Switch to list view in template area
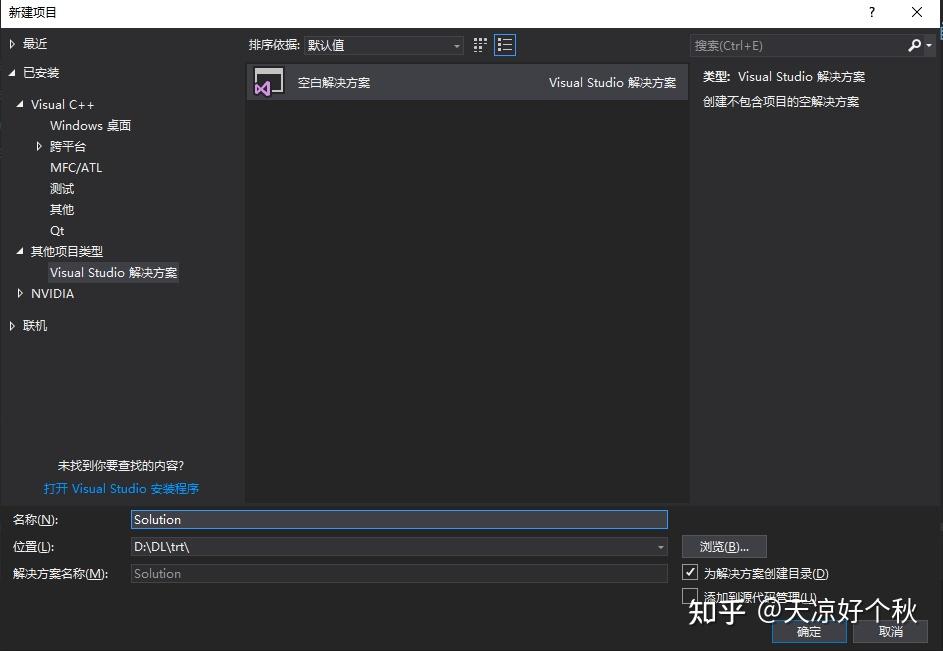 point(505,45)
